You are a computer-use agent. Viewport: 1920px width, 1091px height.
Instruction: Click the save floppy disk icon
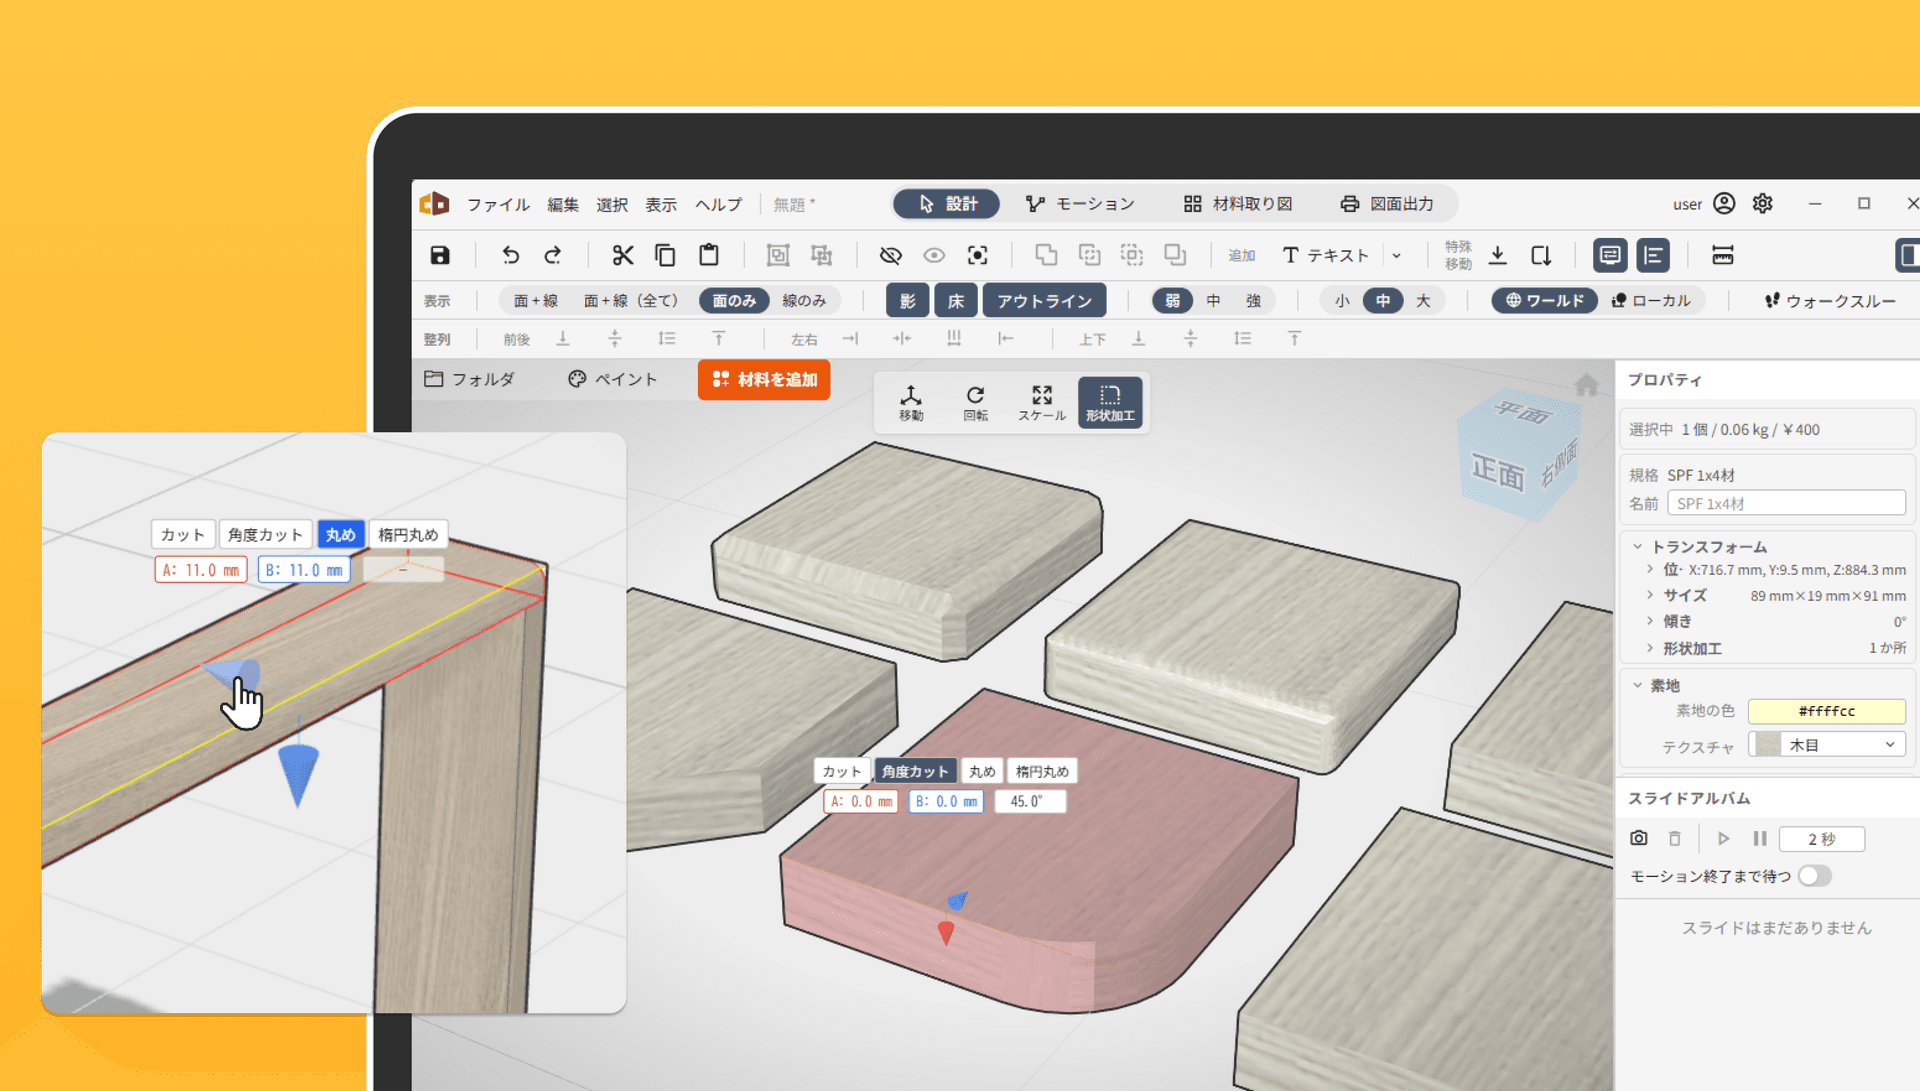coord(440,255)
